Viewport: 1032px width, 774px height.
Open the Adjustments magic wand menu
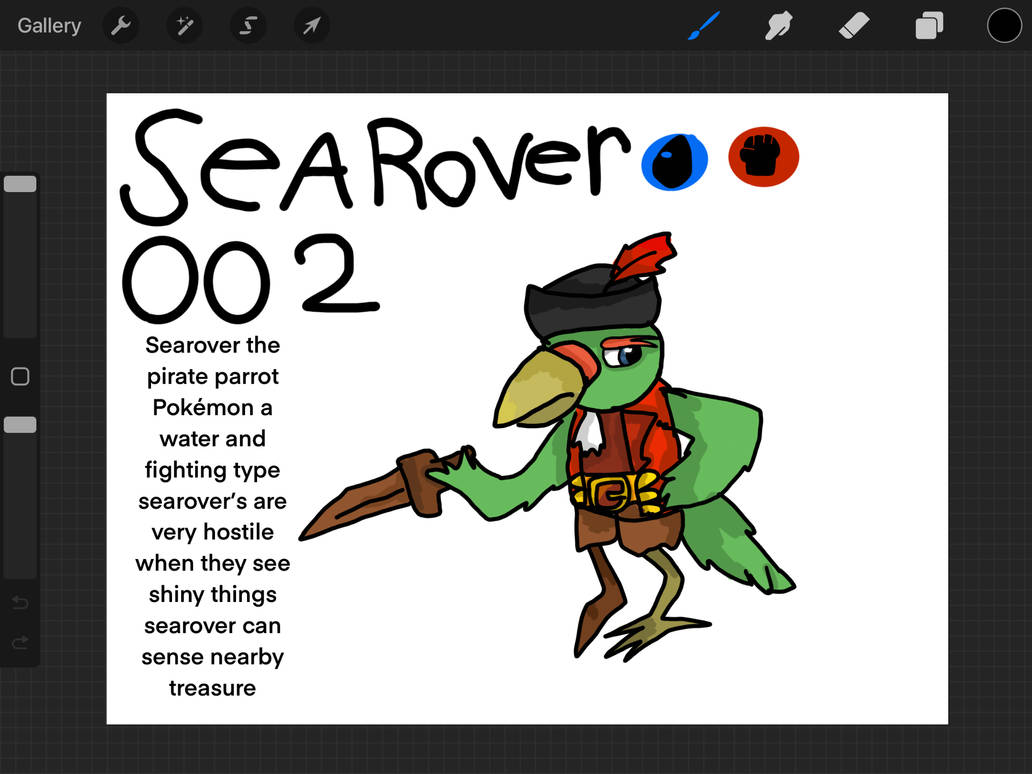pyautogui.click(x=184, y=26)
